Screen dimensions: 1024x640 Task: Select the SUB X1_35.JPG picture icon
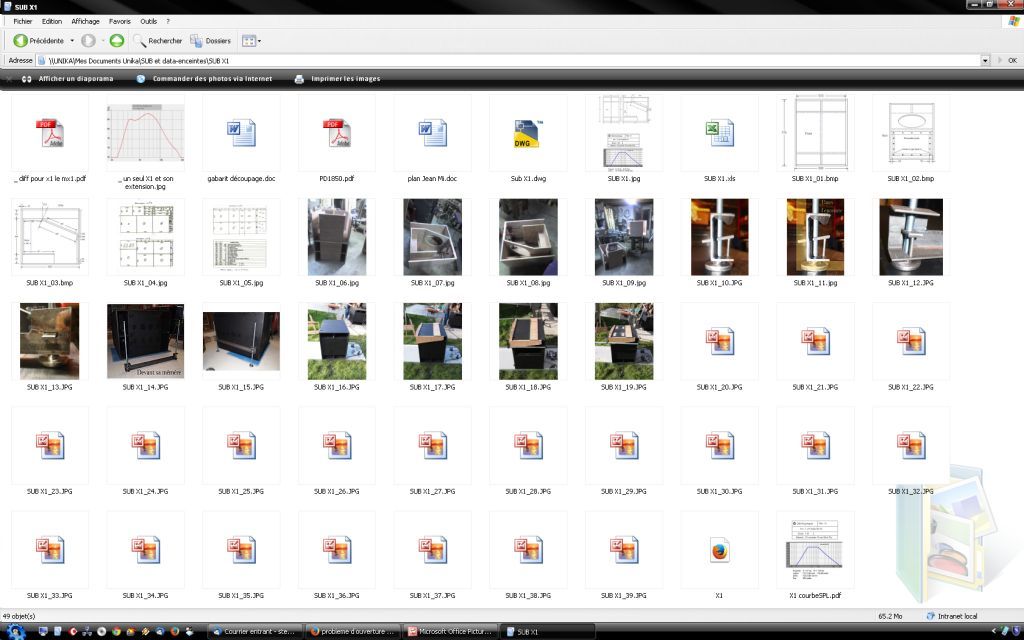(241, 550)
